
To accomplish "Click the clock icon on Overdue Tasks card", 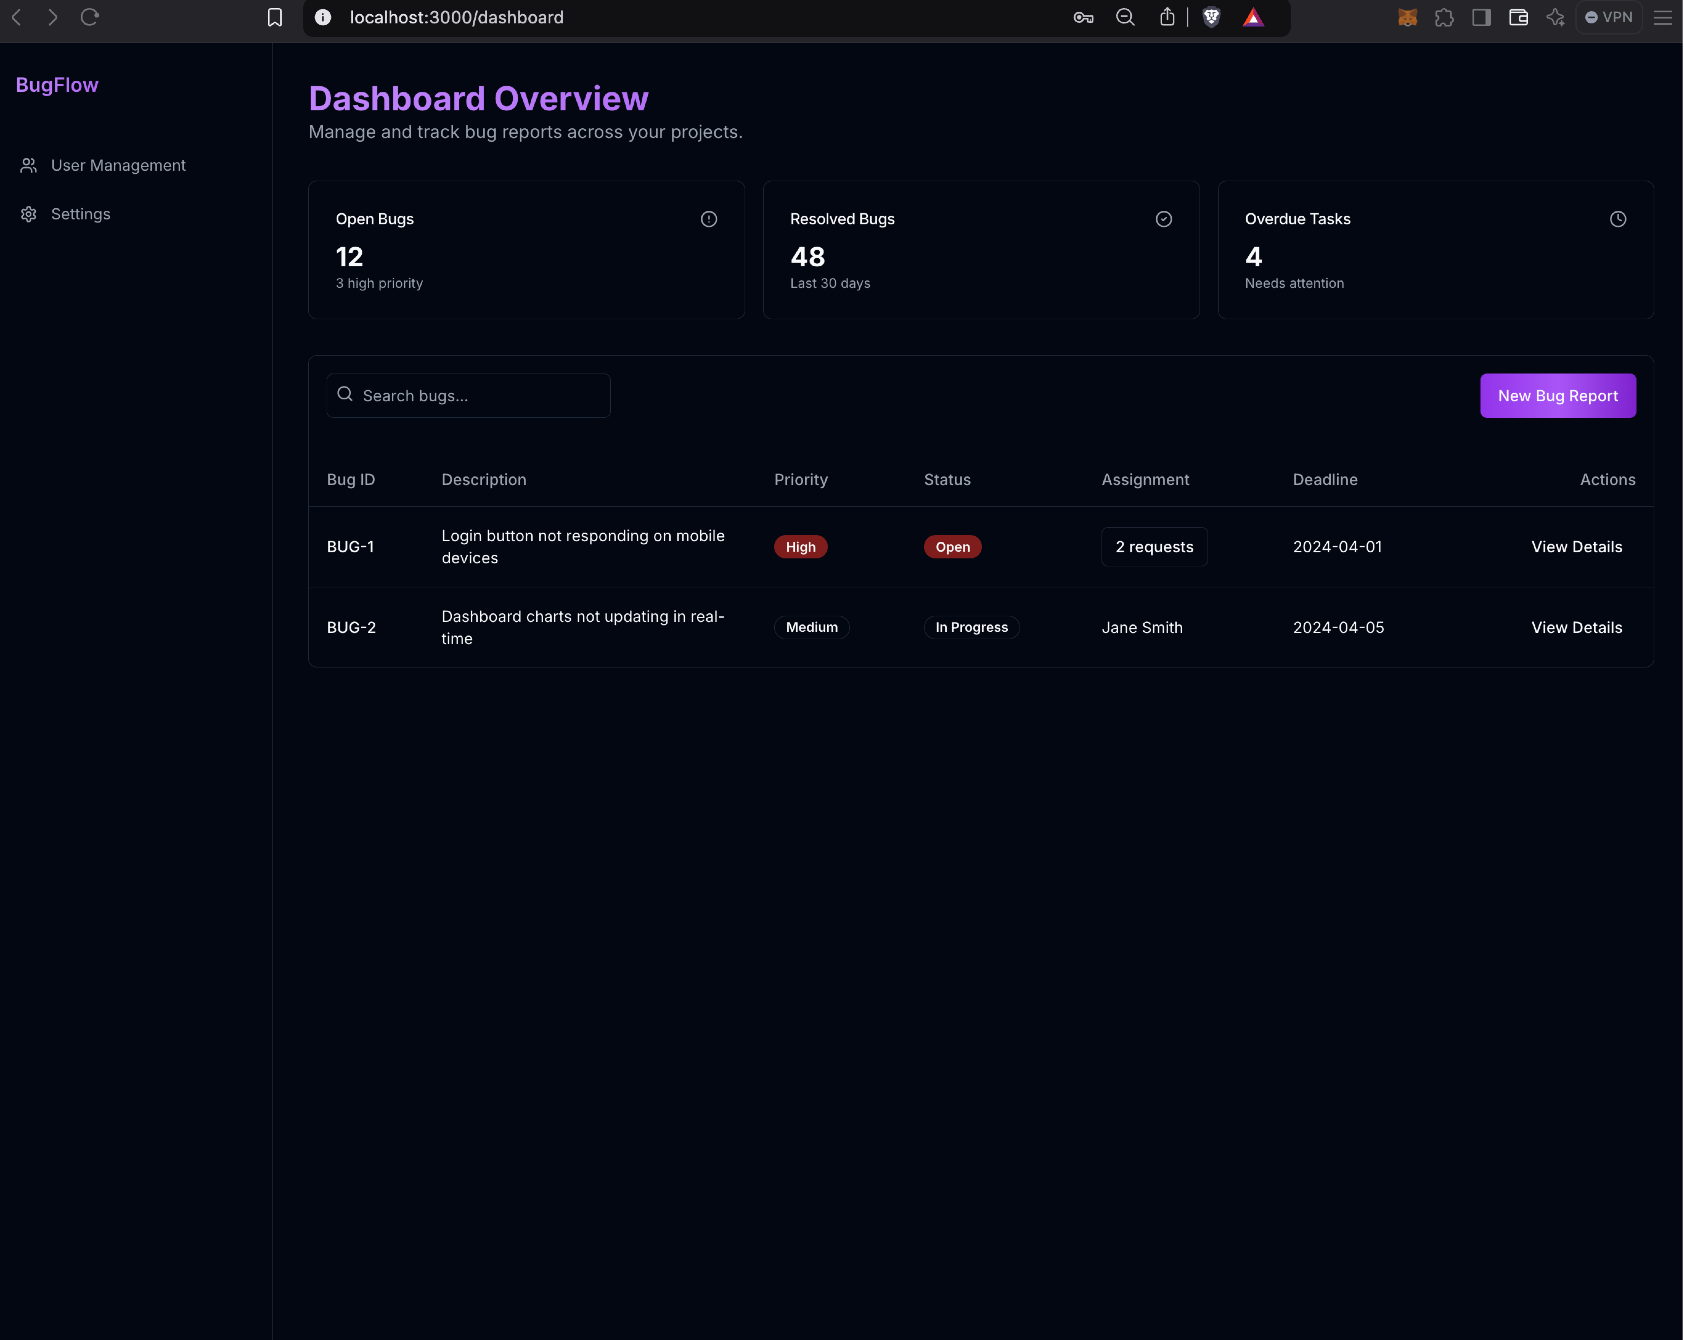I will [x=1618, y=219].
